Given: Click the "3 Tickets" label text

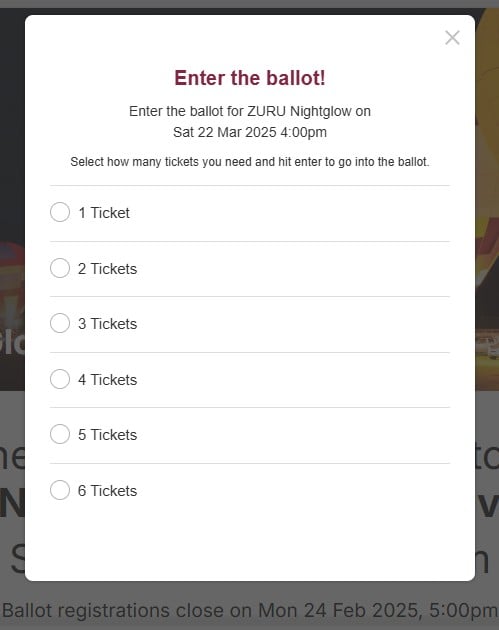Looking at the screenshot, I should 107,324.
